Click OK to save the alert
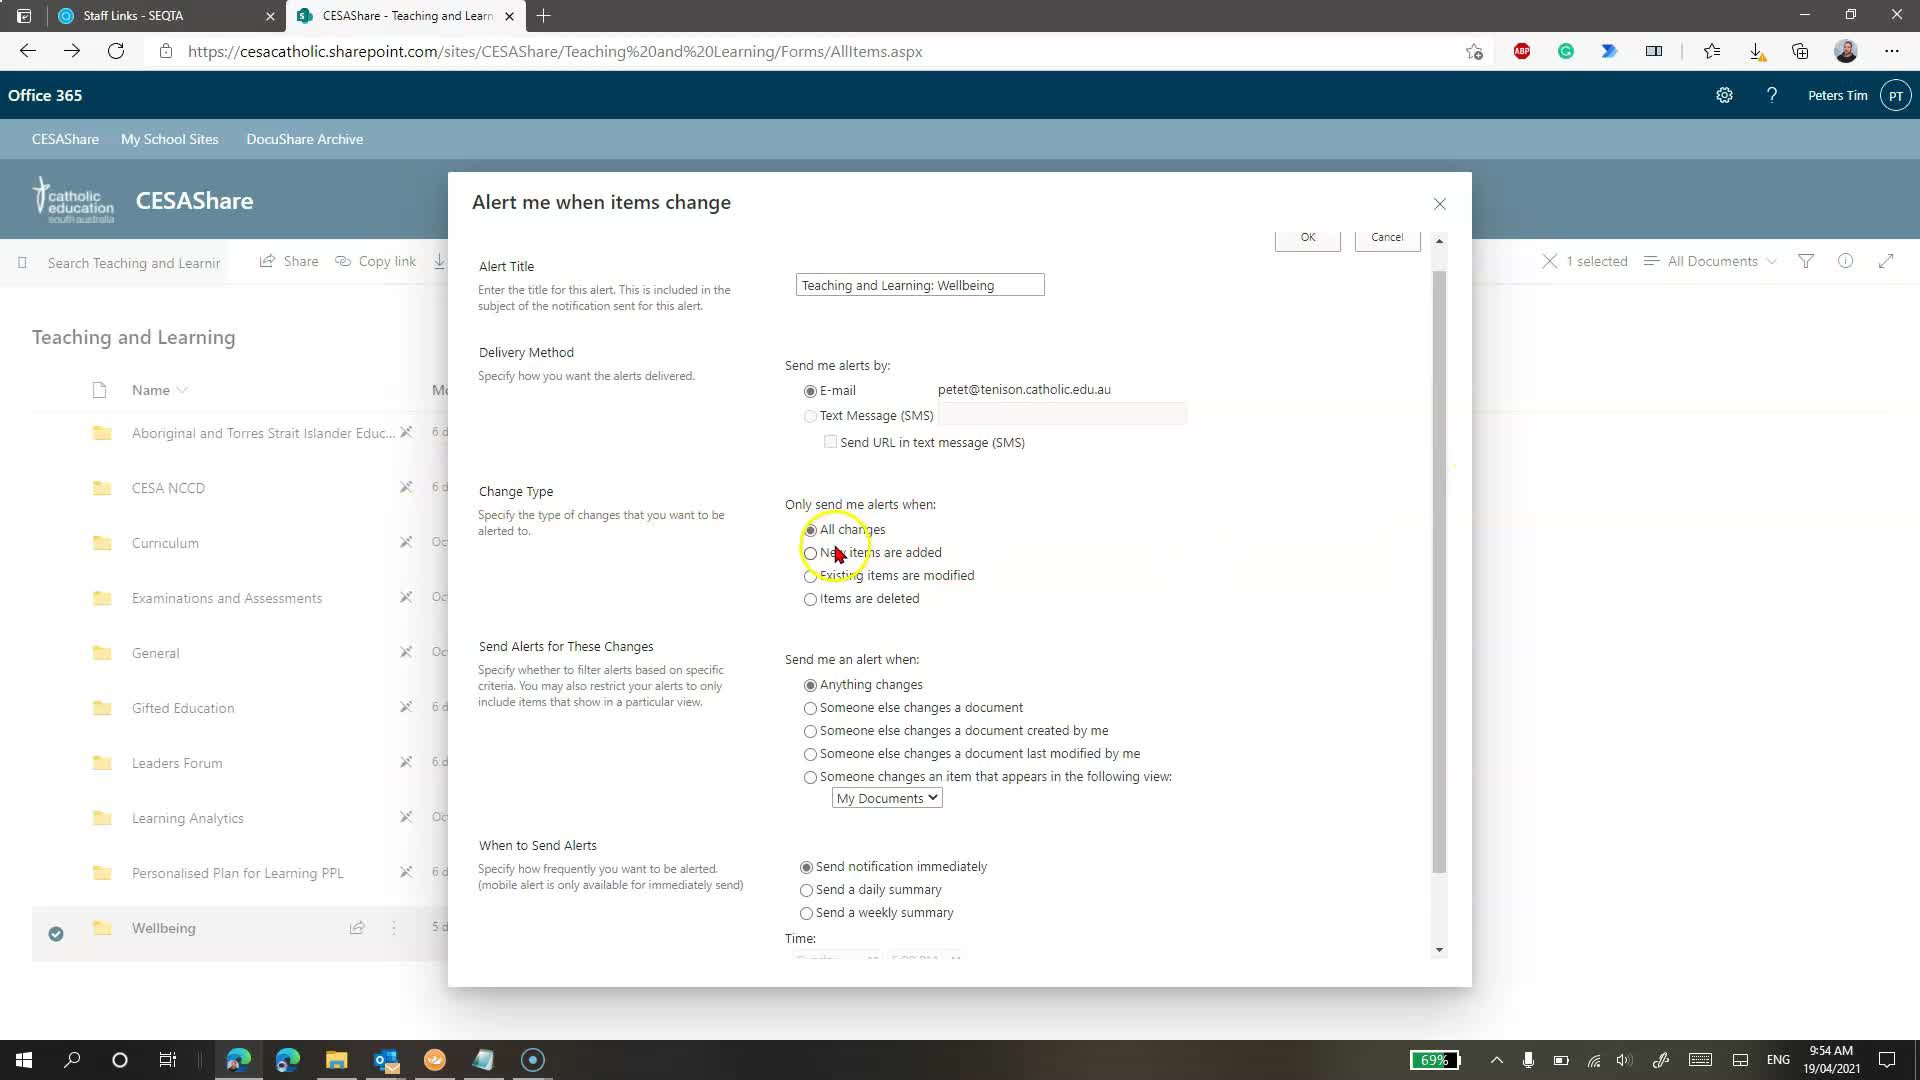 [x=1307, y=237]
